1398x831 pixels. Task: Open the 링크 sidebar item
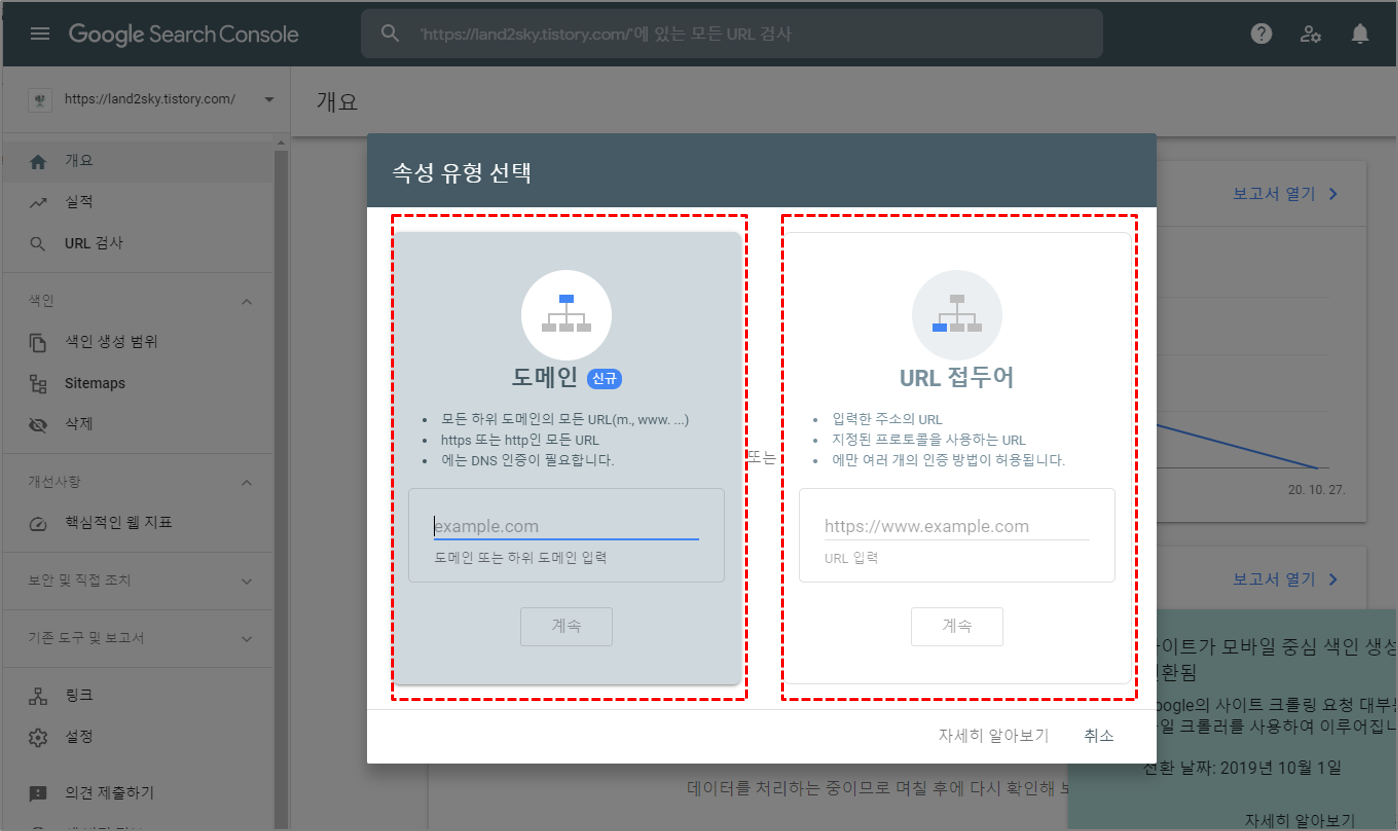point(137,696)
